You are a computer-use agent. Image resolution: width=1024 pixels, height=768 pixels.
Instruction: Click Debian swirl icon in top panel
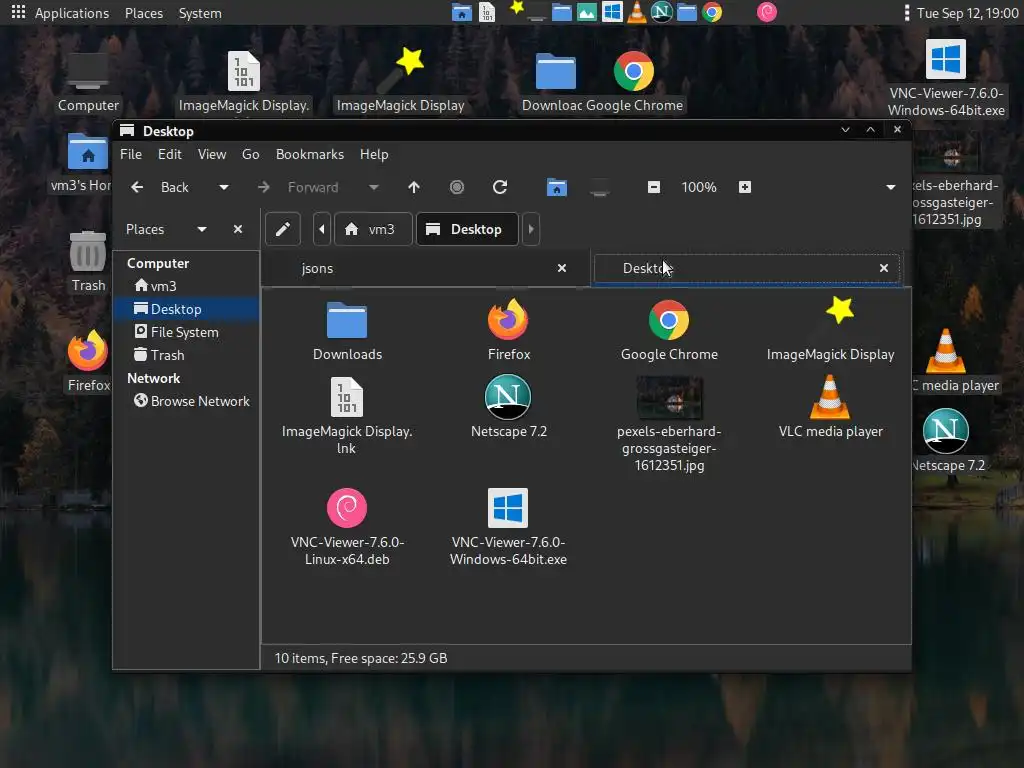(767, 12)
